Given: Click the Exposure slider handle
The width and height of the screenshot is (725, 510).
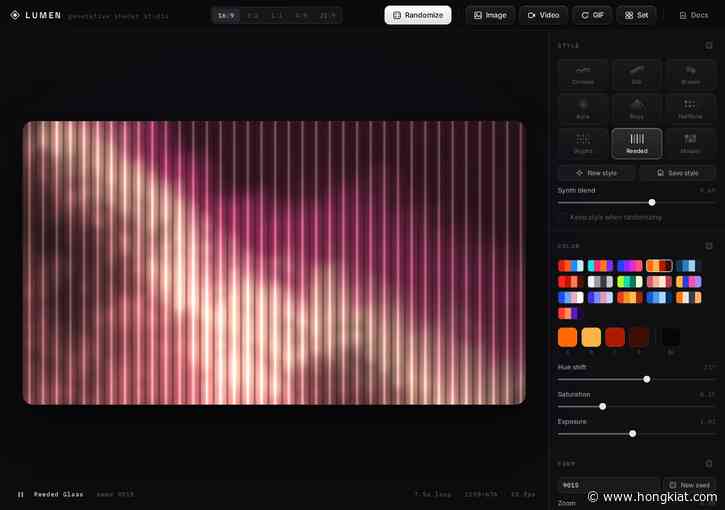Looking at the screenshot, I should [x=633, y=434].
